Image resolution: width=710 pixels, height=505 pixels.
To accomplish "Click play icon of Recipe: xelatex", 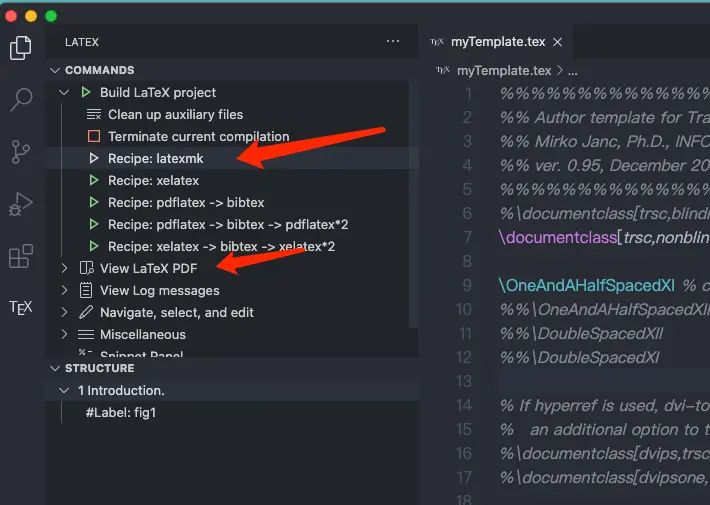I will (94, 180).
